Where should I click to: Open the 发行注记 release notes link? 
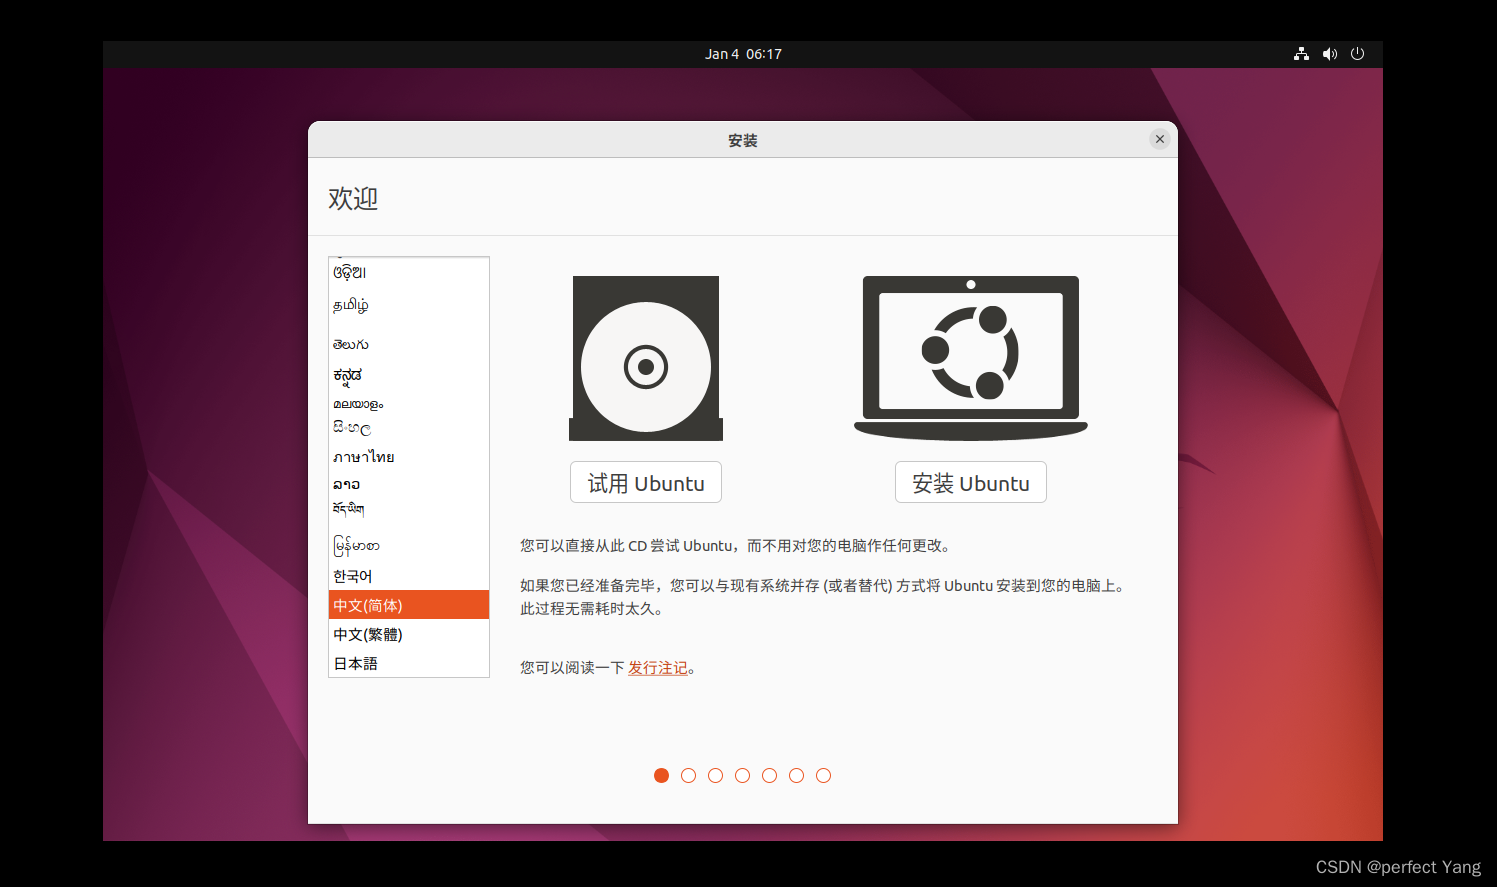[x=658, y=668]
